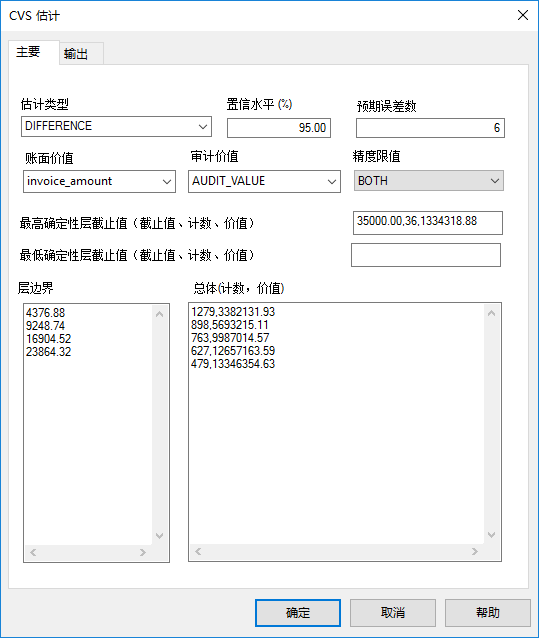This screenshot has width=539, height=638.
Task: Click the 置信水平 field showing 95.00
Action: (x=279, y=128)
